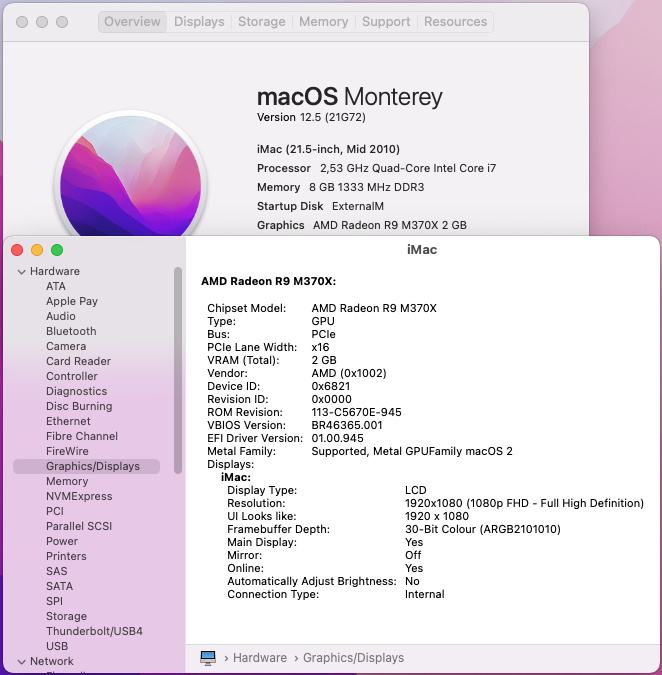Close the System Information window with red button
Viewport: 662px width, 675px height.
click(17, 250)
